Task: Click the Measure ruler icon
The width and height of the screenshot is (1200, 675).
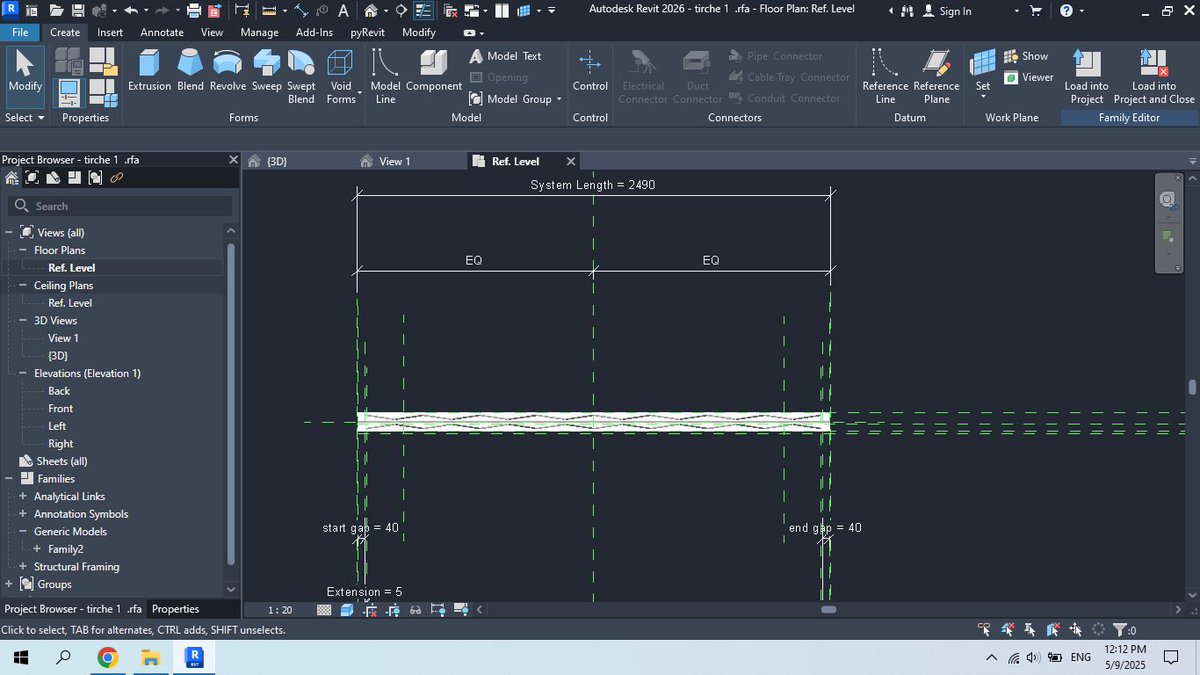Action: click(x=268, y=11)
